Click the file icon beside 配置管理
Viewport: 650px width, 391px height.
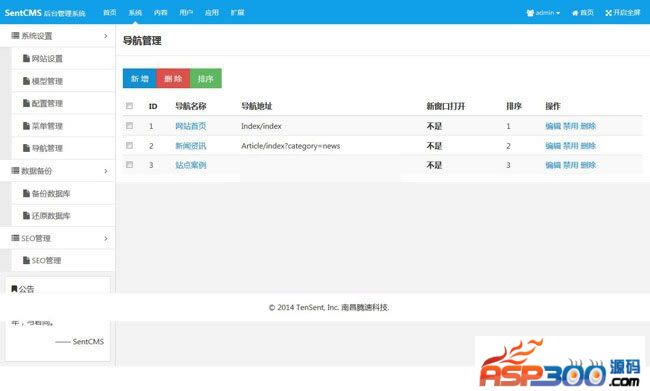[26, 103]
